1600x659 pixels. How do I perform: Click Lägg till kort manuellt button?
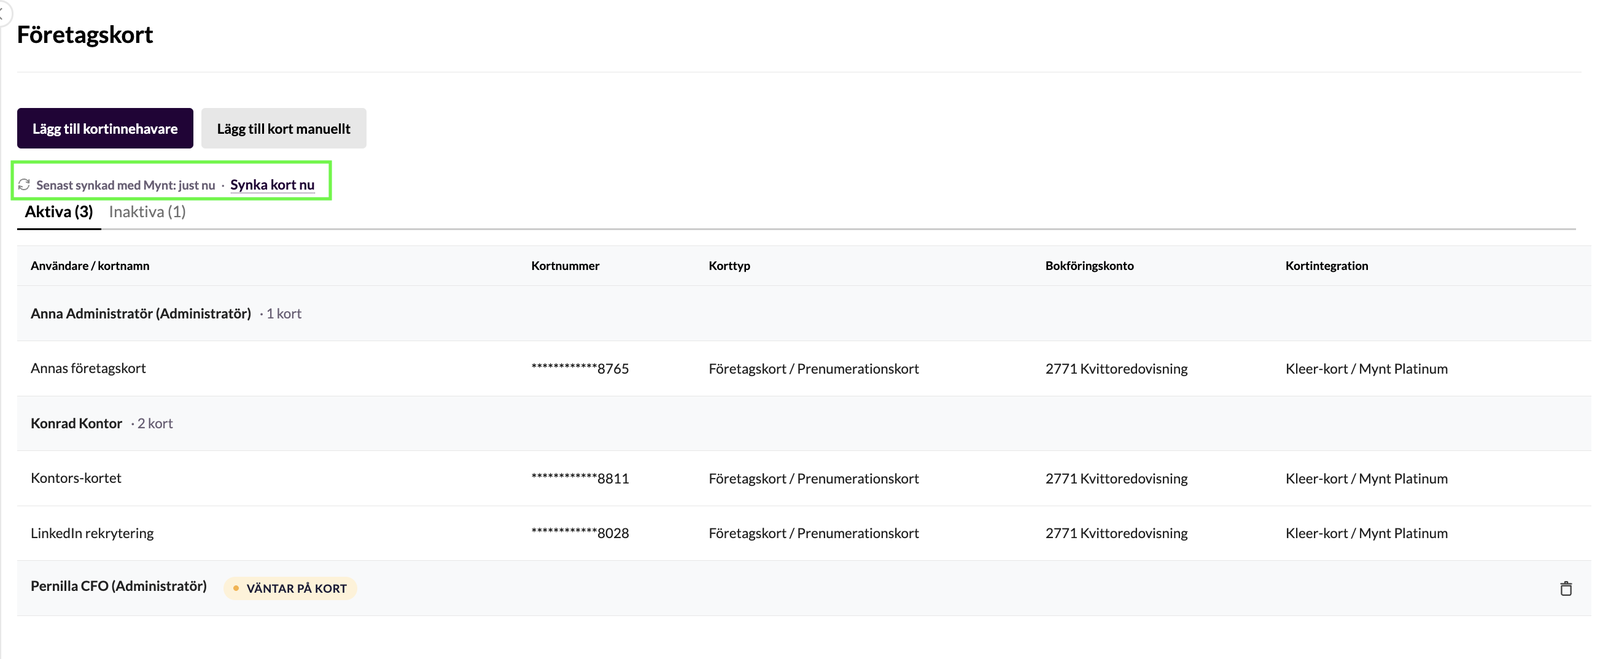click(x=284, y=128)
